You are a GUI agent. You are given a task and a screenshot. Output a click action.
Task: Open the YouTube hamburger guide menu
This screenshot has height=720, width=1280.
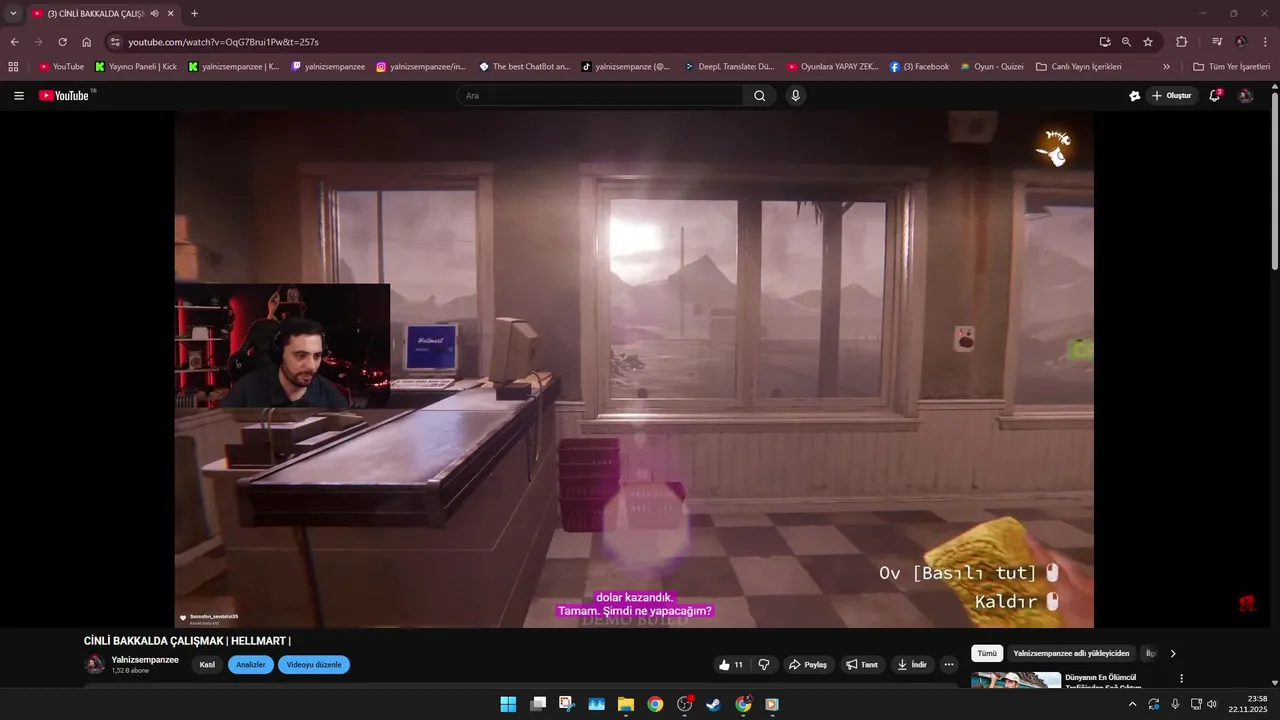pos(19,96)
